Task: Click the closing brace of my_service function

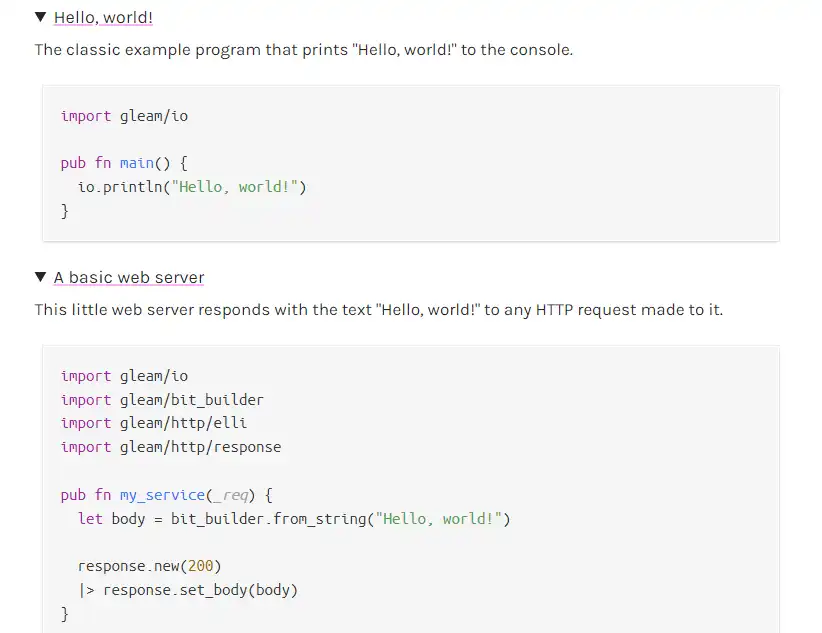Action: pyautogui.click(x=64, y=614)
